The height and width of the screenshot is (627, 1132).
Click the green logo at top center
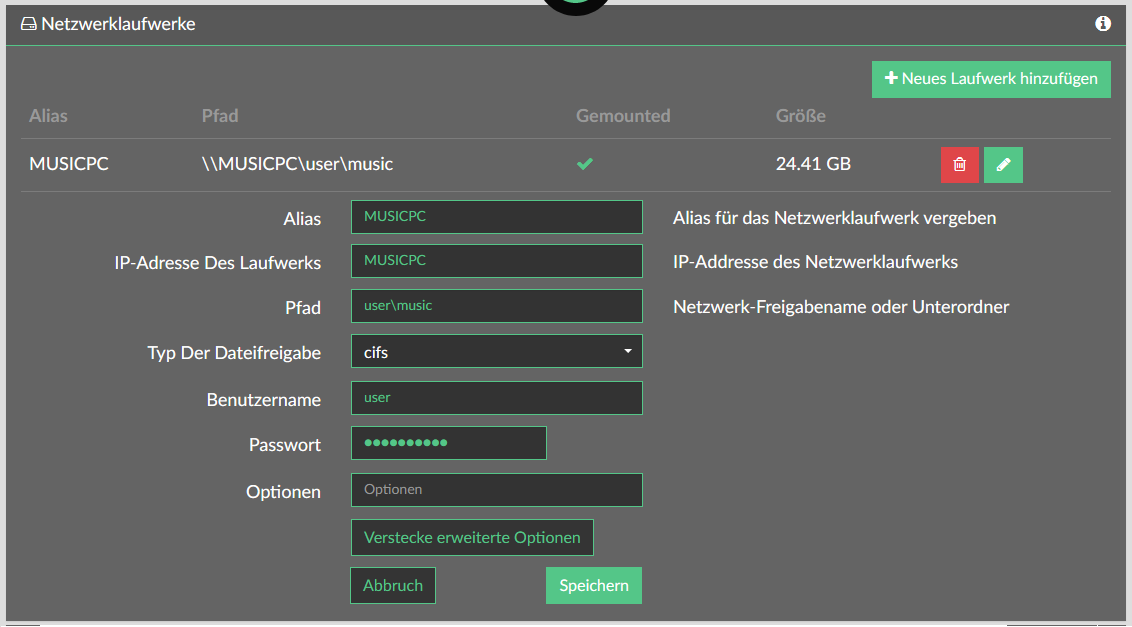576,5
